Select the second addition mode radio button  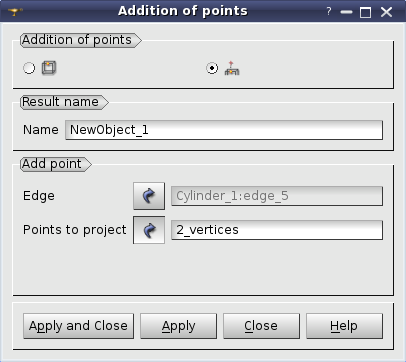click(212, 68)
